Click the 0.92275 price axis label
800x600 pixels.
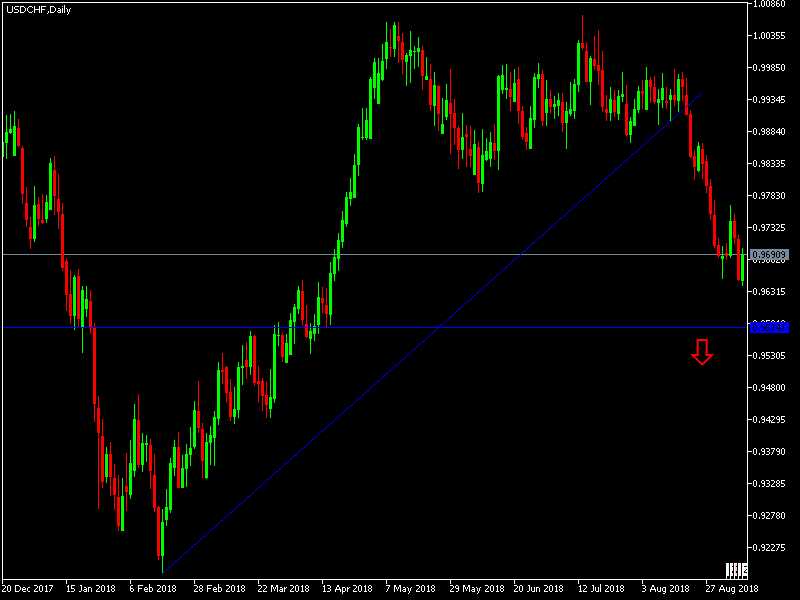(769, 547)
